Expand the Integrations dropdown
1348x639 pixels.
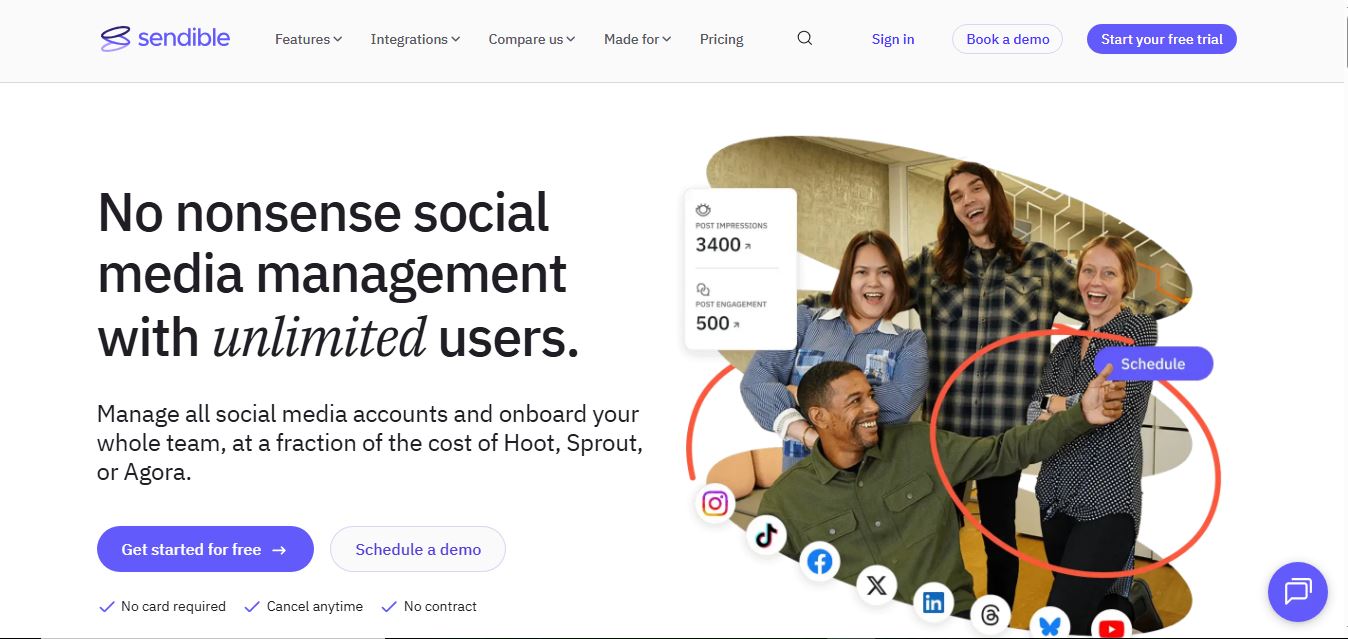415,39
